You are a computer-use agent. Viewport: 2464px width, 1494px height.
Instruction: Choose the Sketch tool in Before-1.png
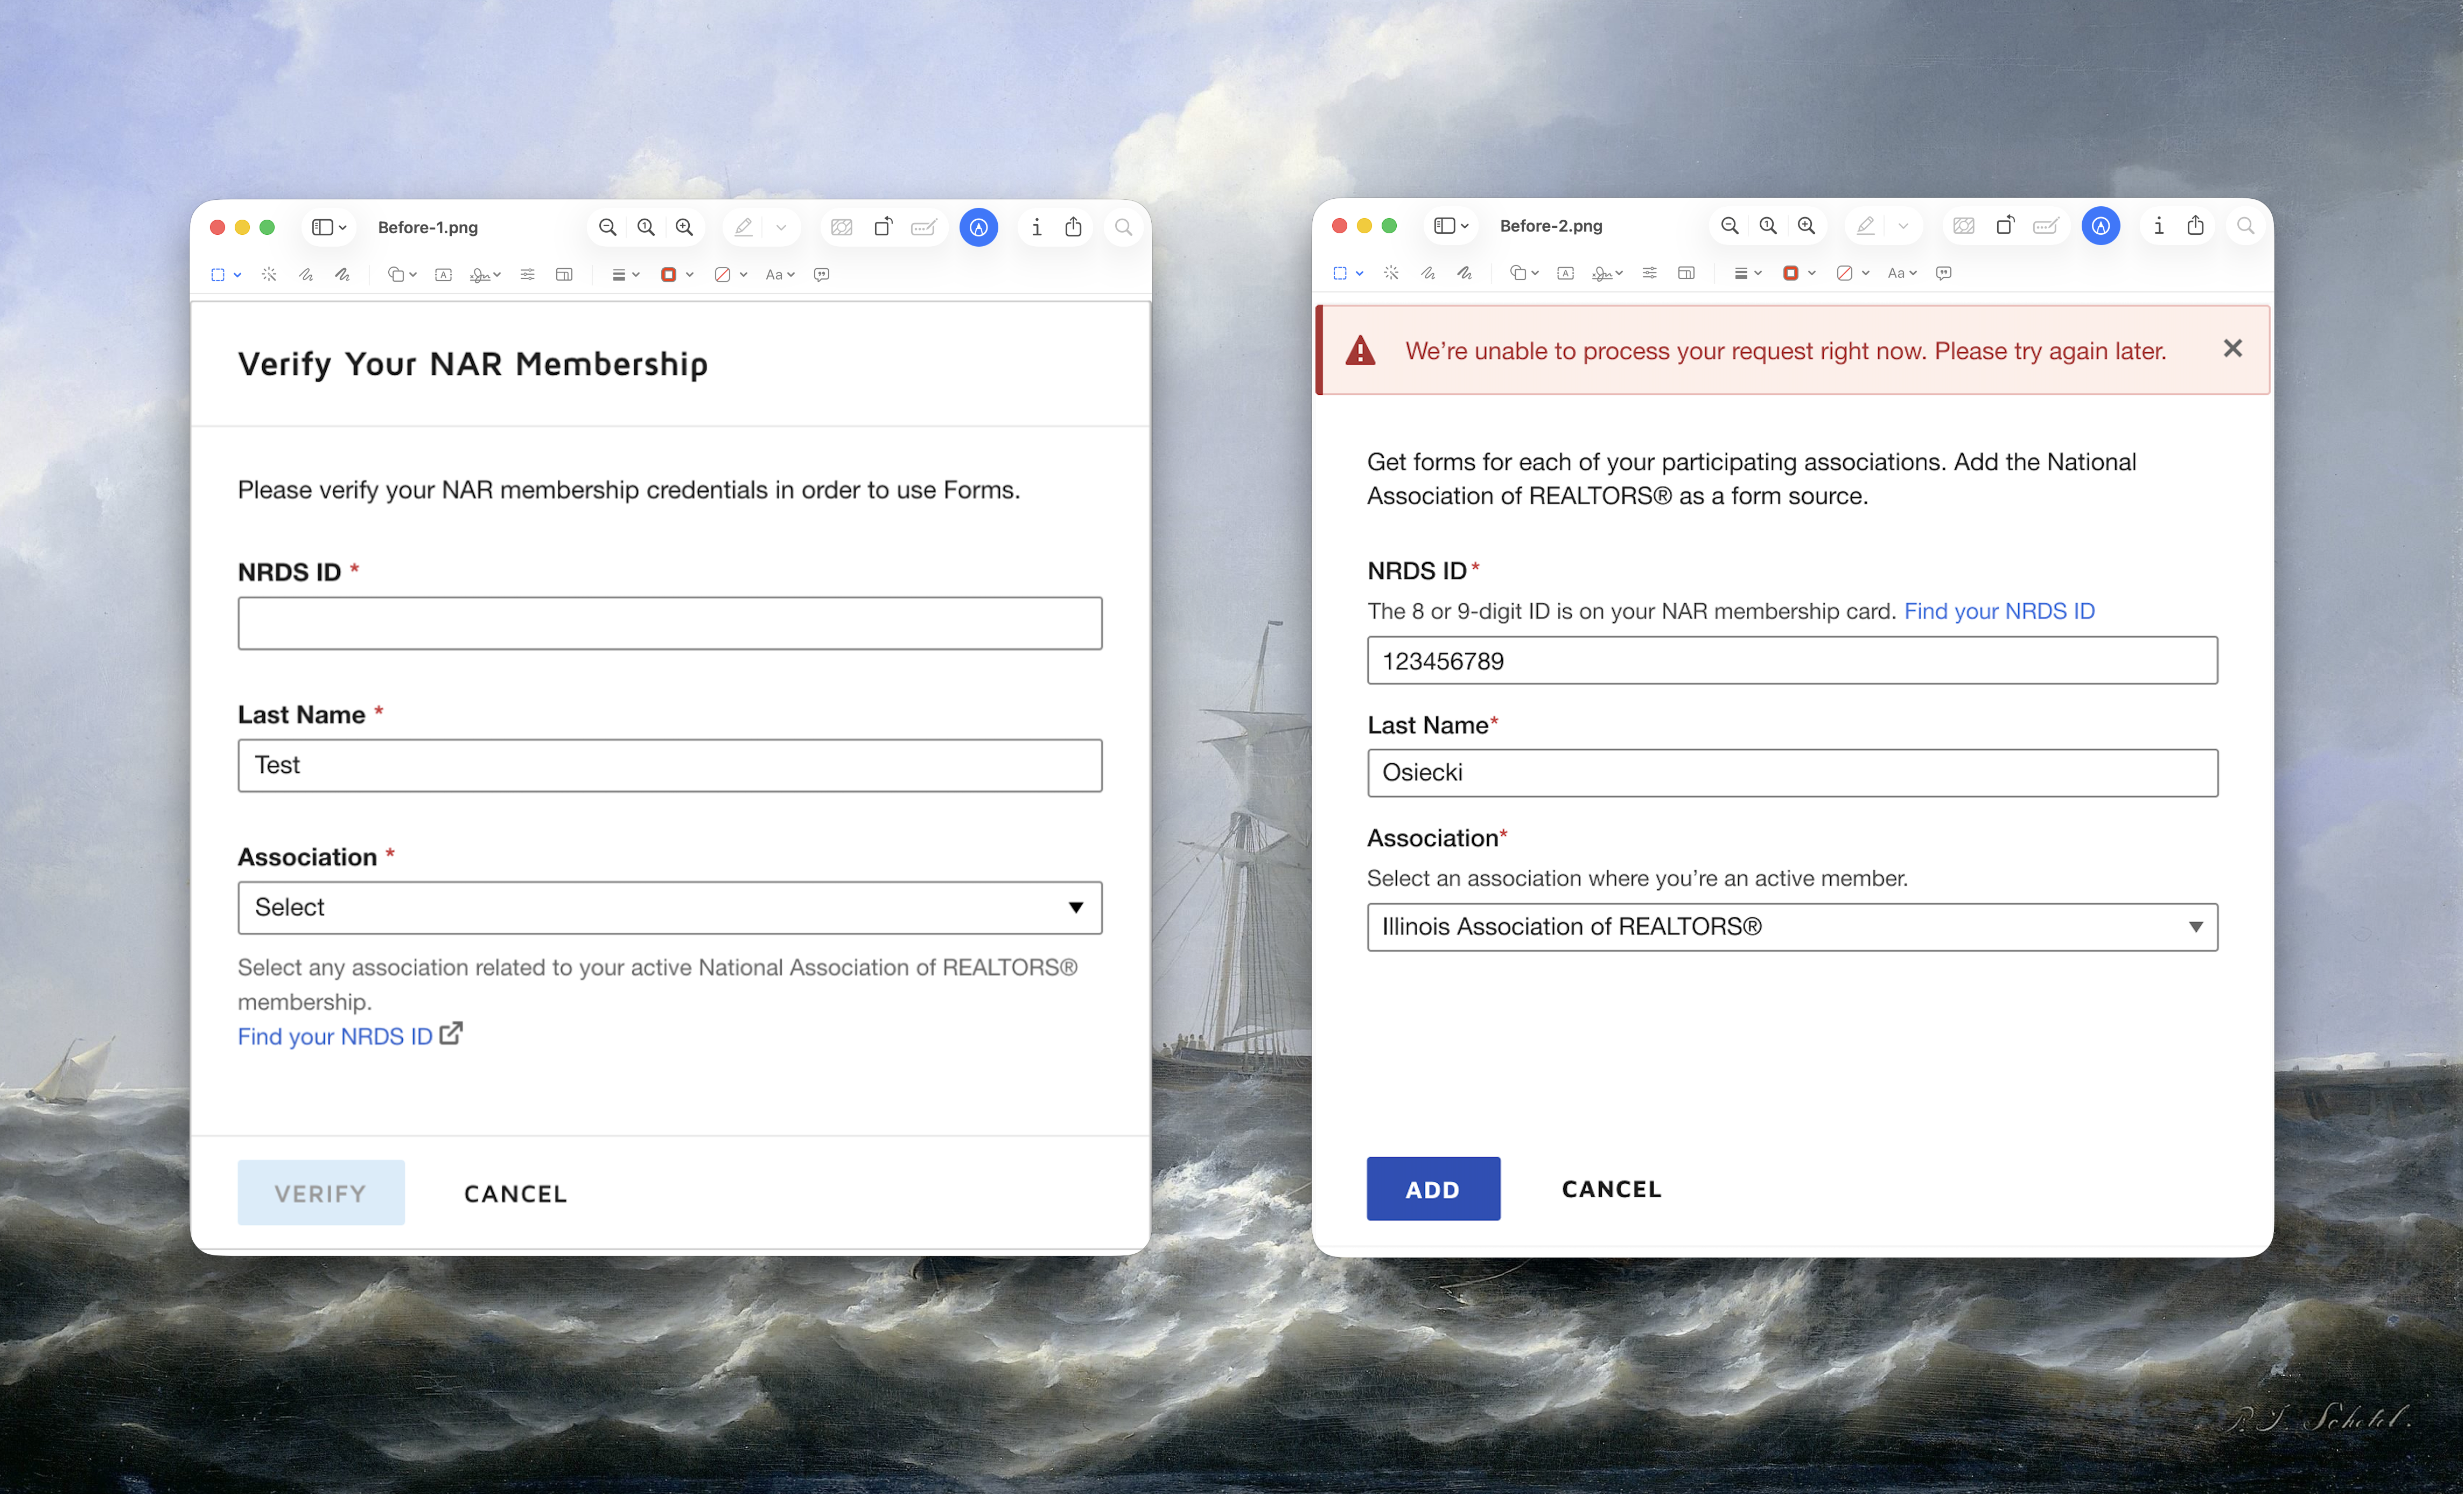coord(306,274)
